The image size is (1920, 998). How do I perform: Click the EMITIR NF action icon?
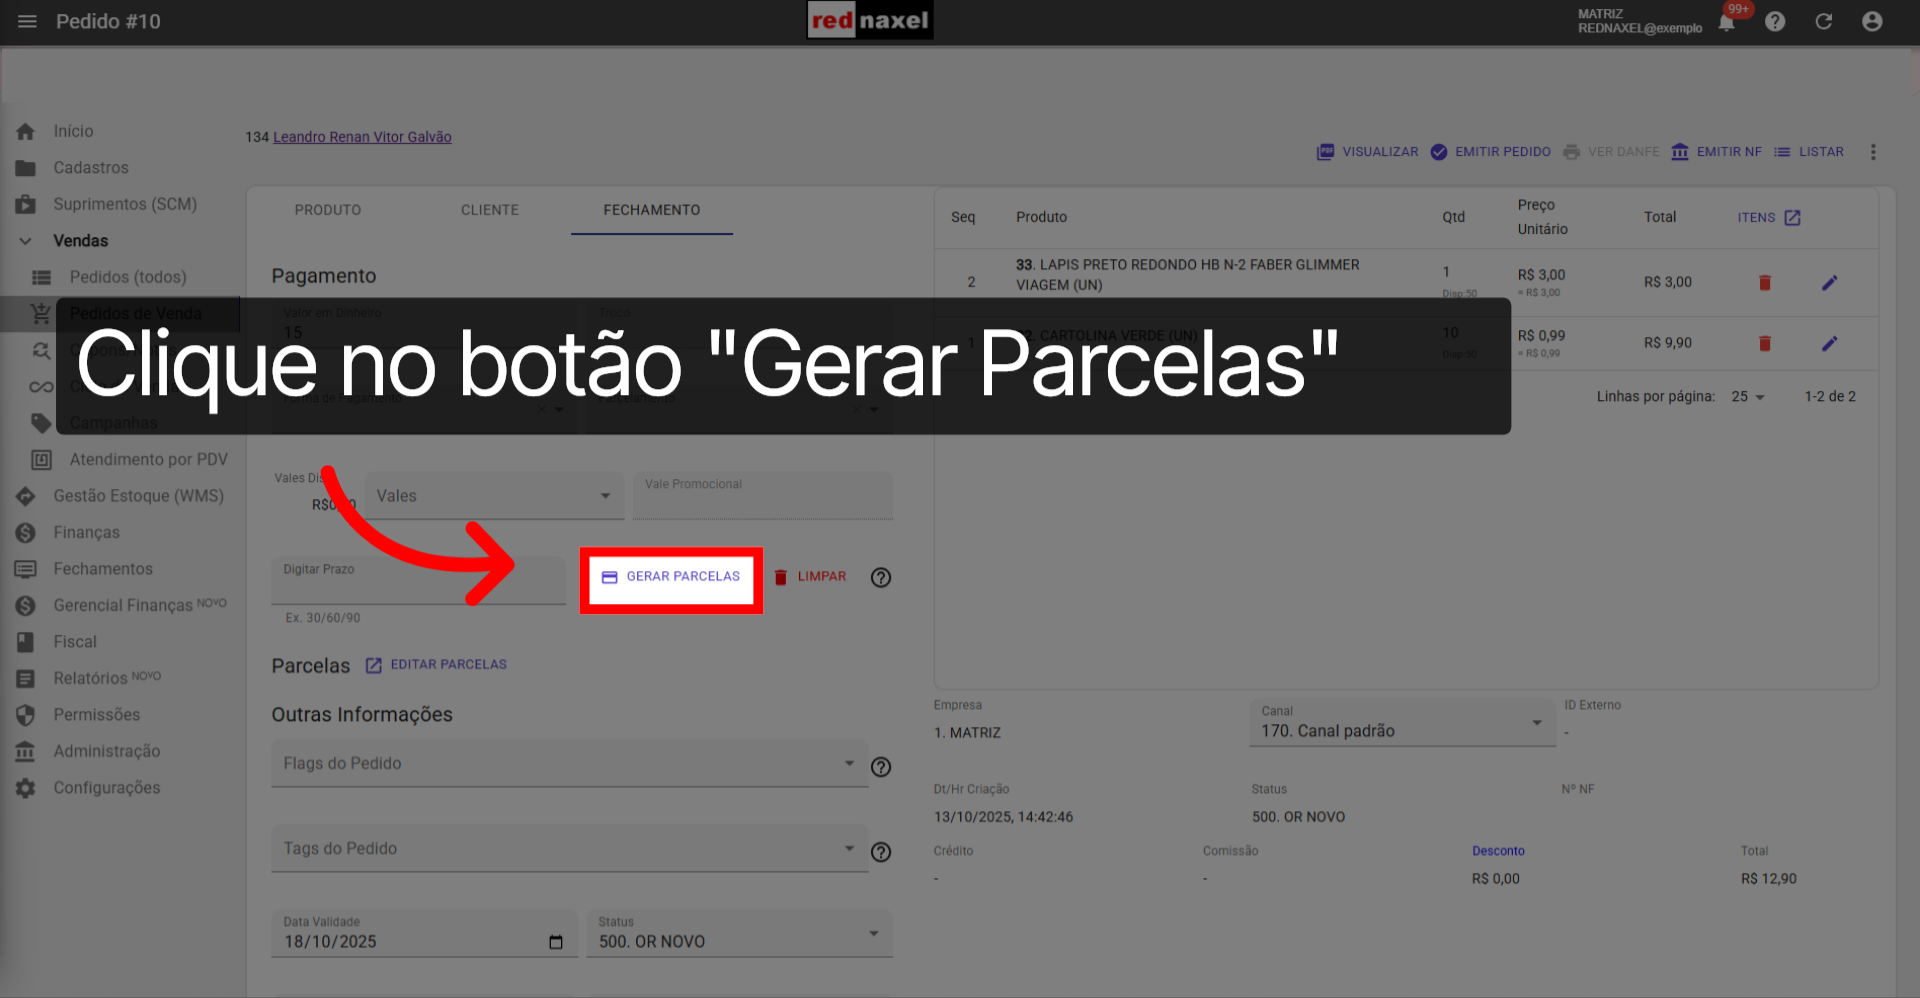1679,152
